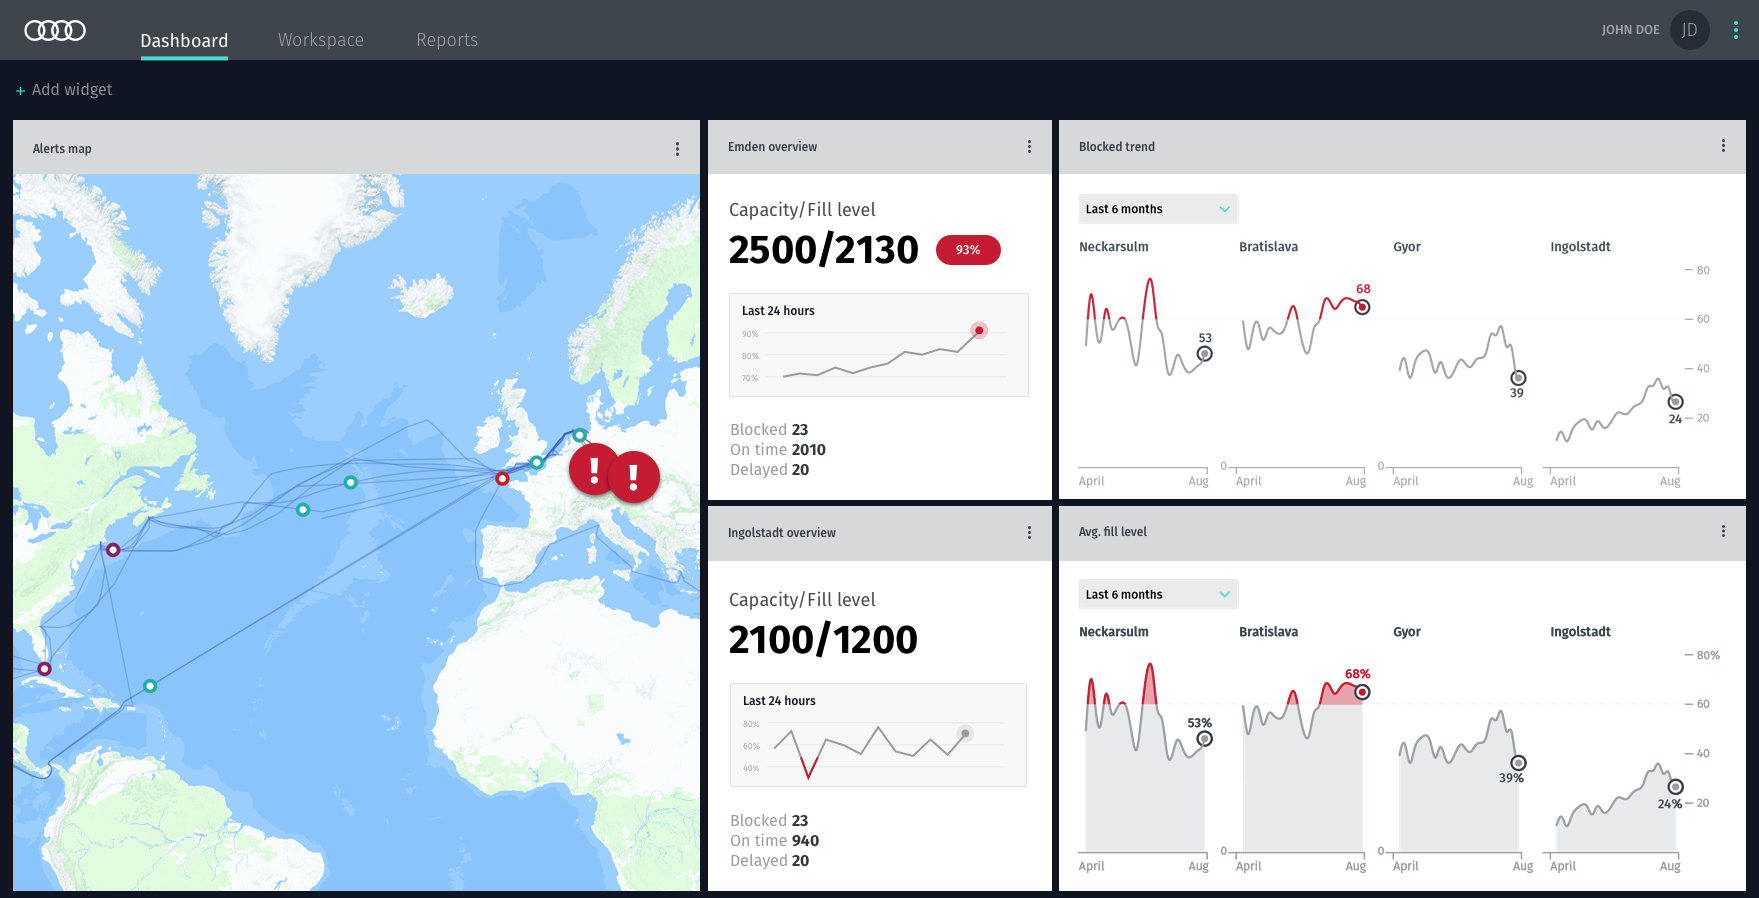Open the Emden overview widget options menu

tap(1029, 147)
